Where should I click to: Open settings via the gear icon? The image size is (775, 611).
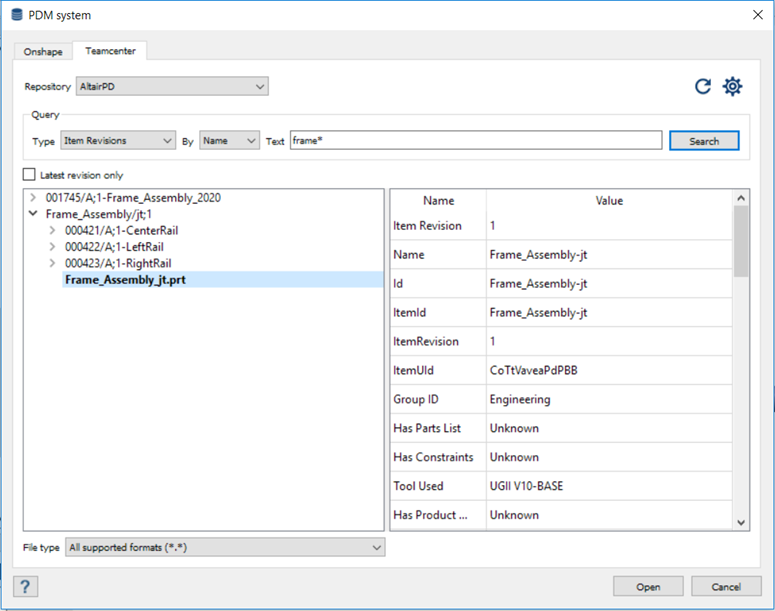coord(733,87)
